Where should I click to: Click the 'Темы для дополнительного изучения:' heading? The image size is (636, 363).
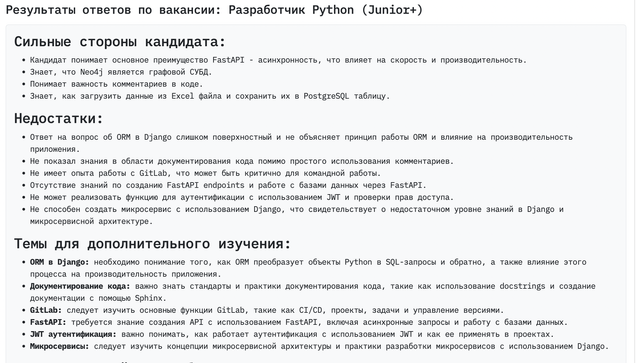pyautogui.click(x=153, y=244)
